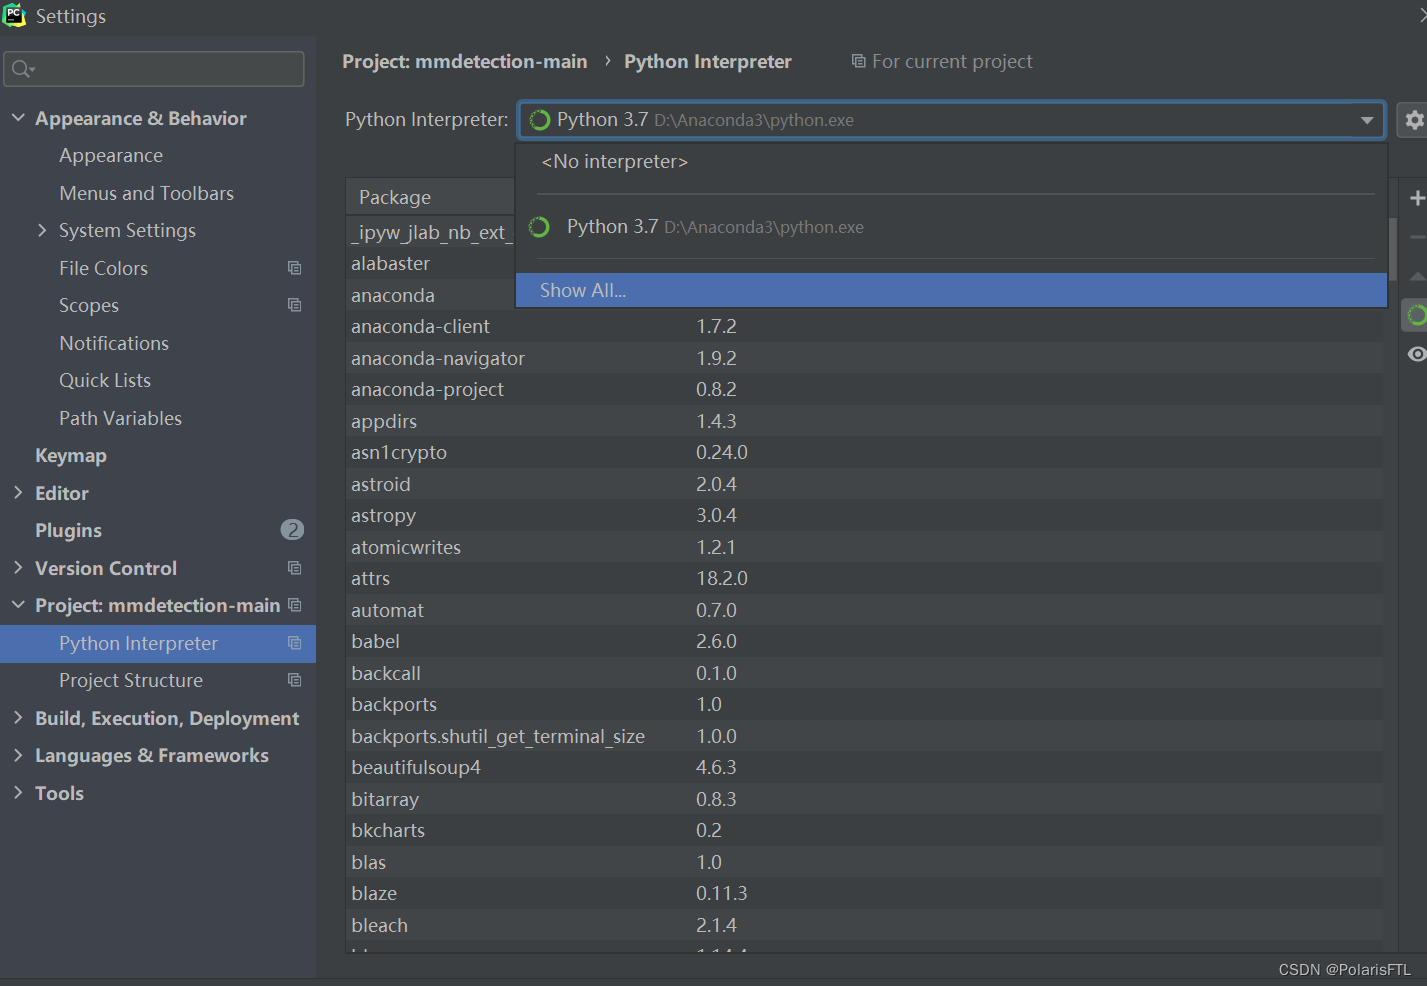Select Python 3.7 Anaconda3 interpreter from list

pyautogui.click(x=951, y=227)
